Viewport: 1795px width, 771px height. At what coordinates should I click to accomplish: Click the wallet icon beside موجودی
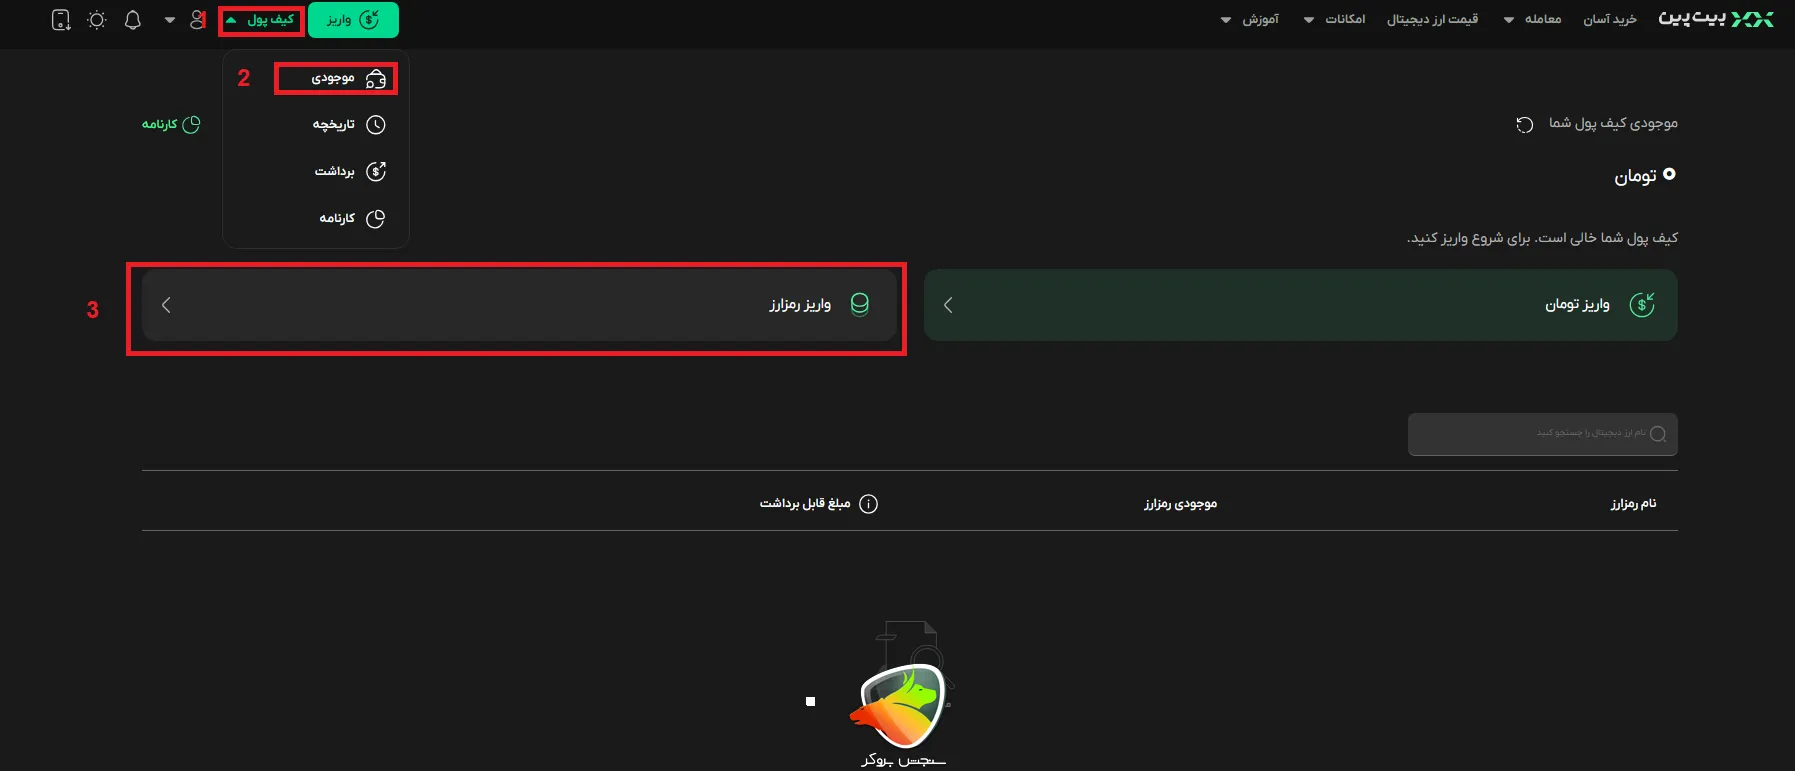376,79
